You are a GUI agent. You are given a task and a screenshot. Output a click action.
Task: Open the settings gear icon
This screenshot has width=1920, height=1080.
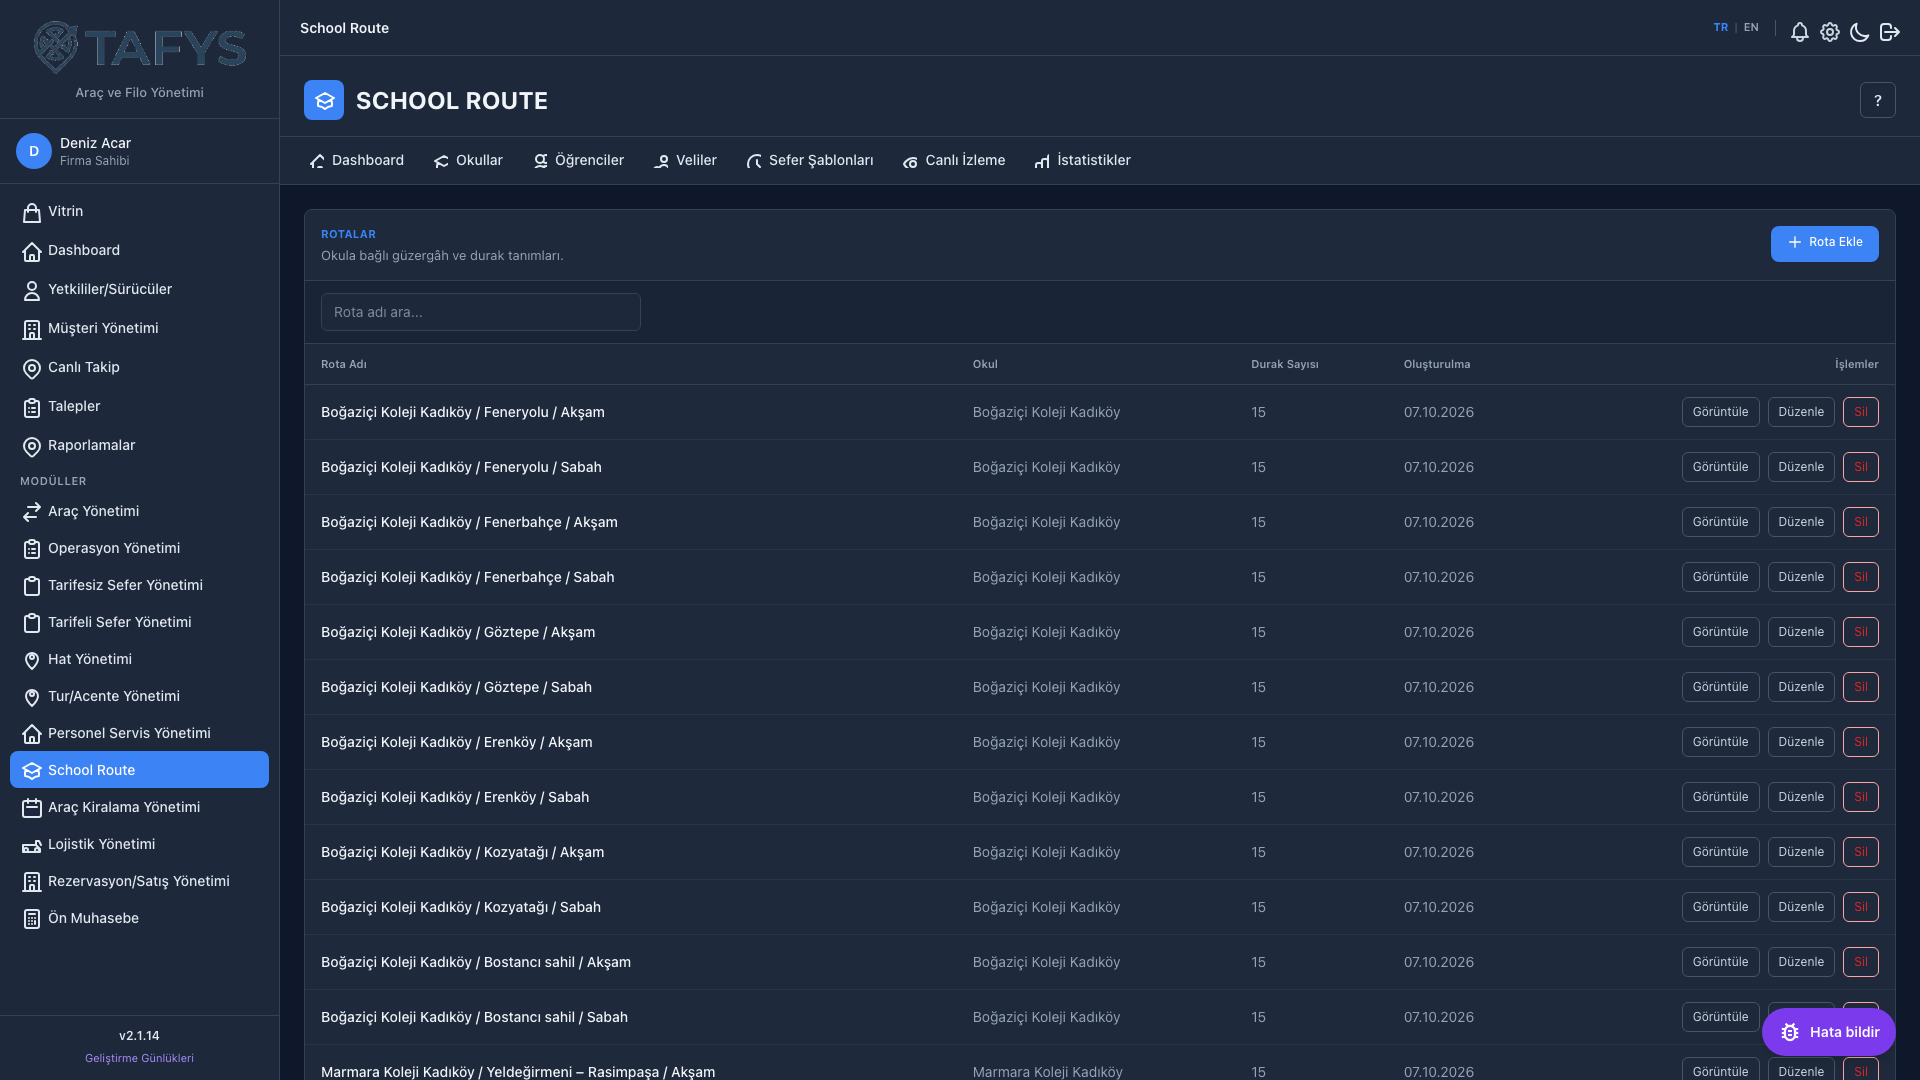(1830, 32)
